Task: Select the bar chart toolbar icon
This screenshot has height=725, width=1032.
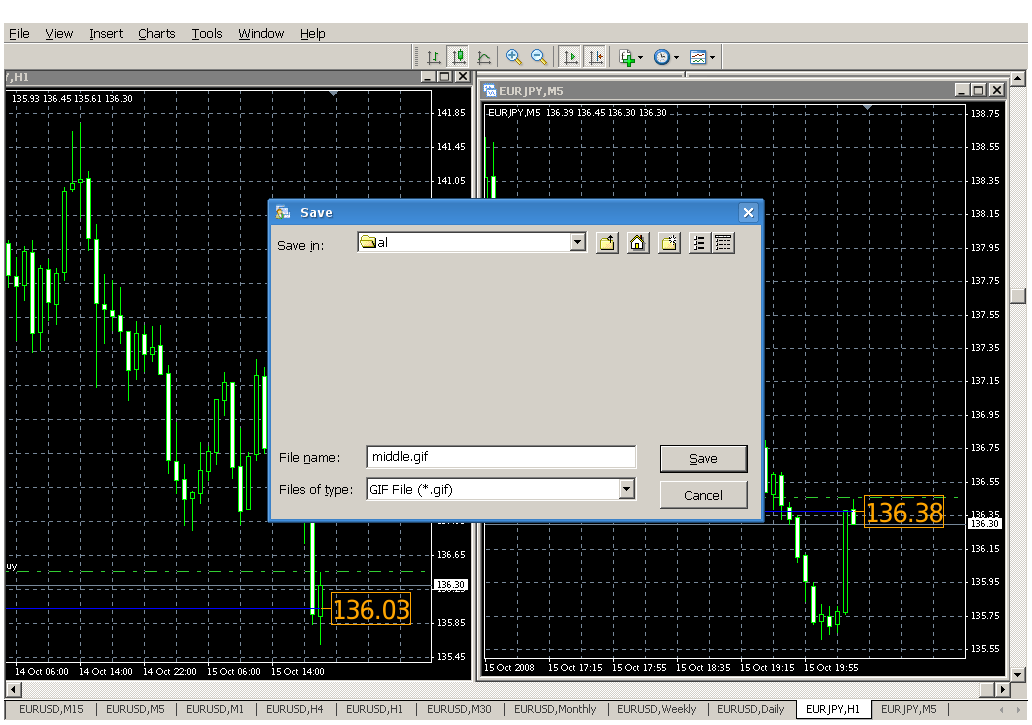Action: [434, 58]
